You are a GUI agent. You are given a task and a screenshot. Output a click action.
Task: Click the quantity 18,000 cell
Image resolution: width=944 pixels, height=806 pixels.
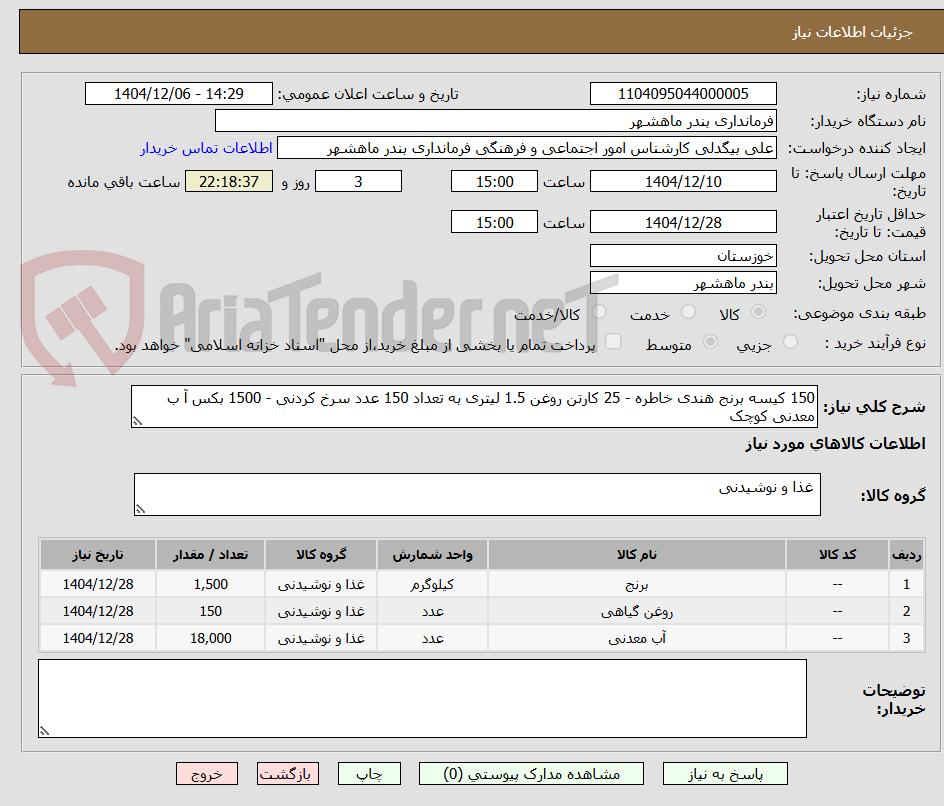tap(211, 638)
